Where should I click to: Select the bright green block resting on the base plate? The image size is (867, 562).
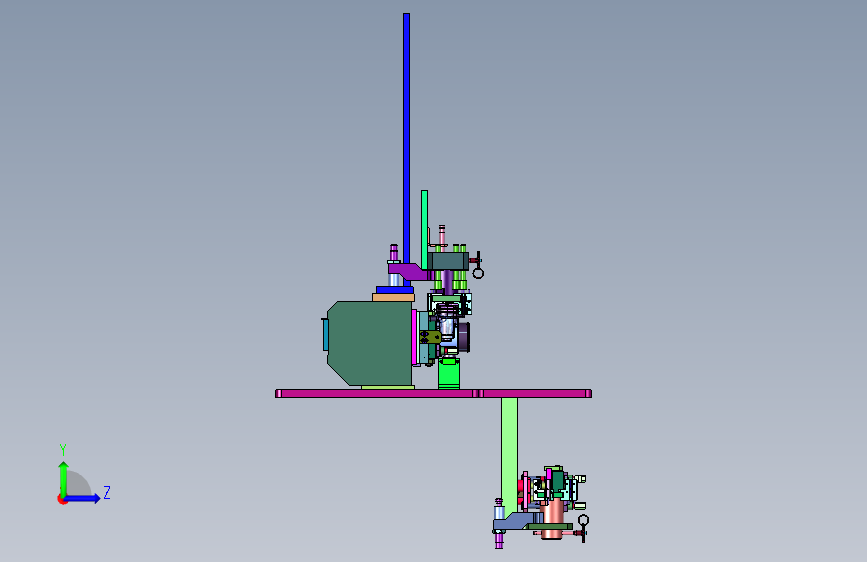[448, 374]
